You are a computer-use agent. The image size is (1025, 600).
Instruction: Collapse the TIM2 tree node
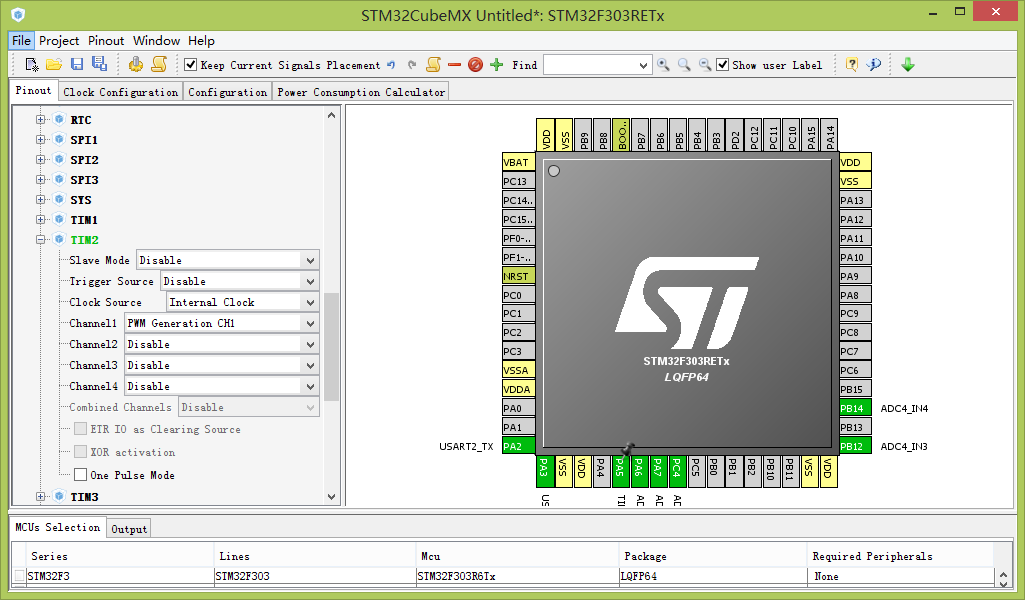(41, 240)
